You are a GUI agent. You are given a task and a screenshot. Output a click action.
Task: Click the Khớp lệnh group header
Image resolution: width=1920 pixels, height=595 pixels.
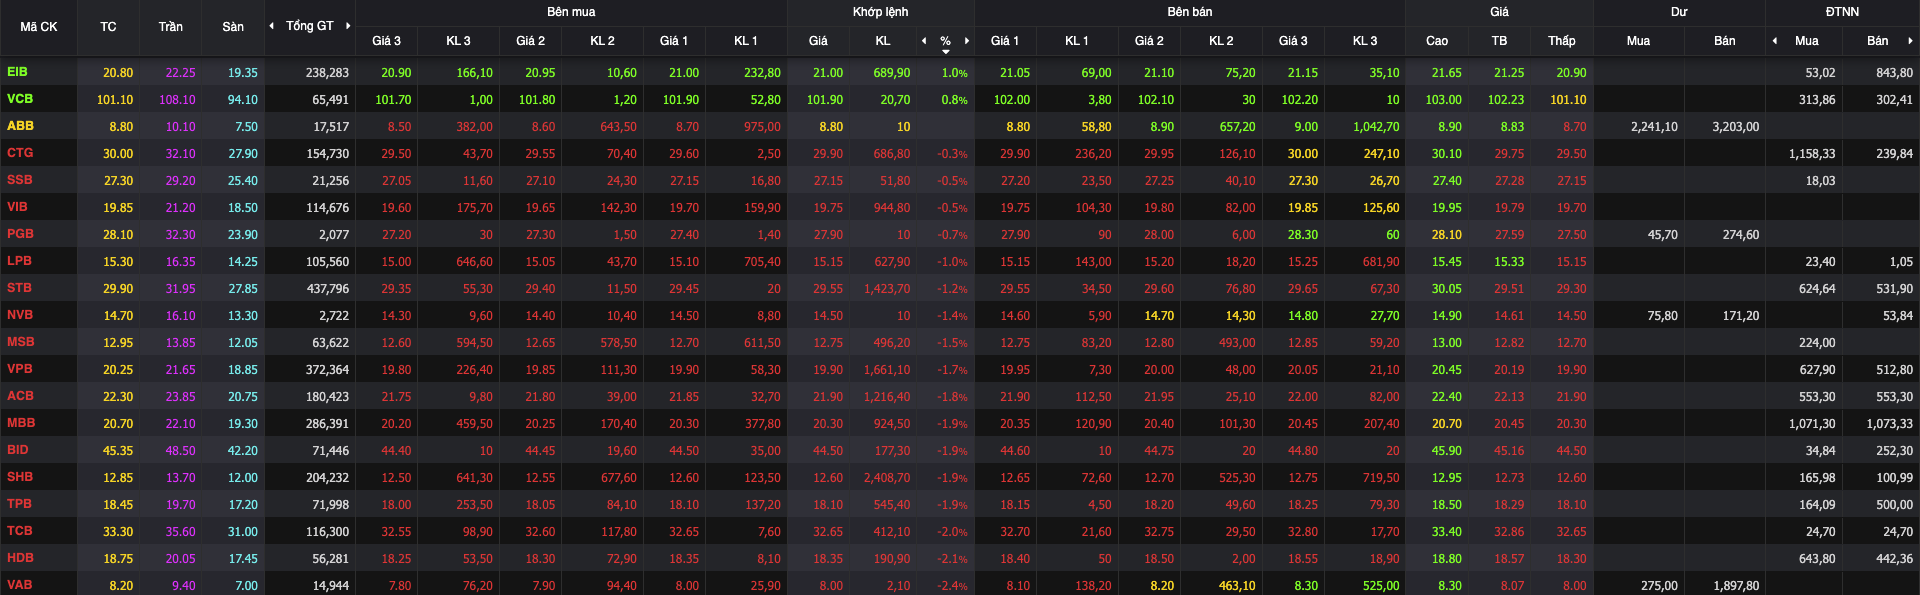coord(881,12)
